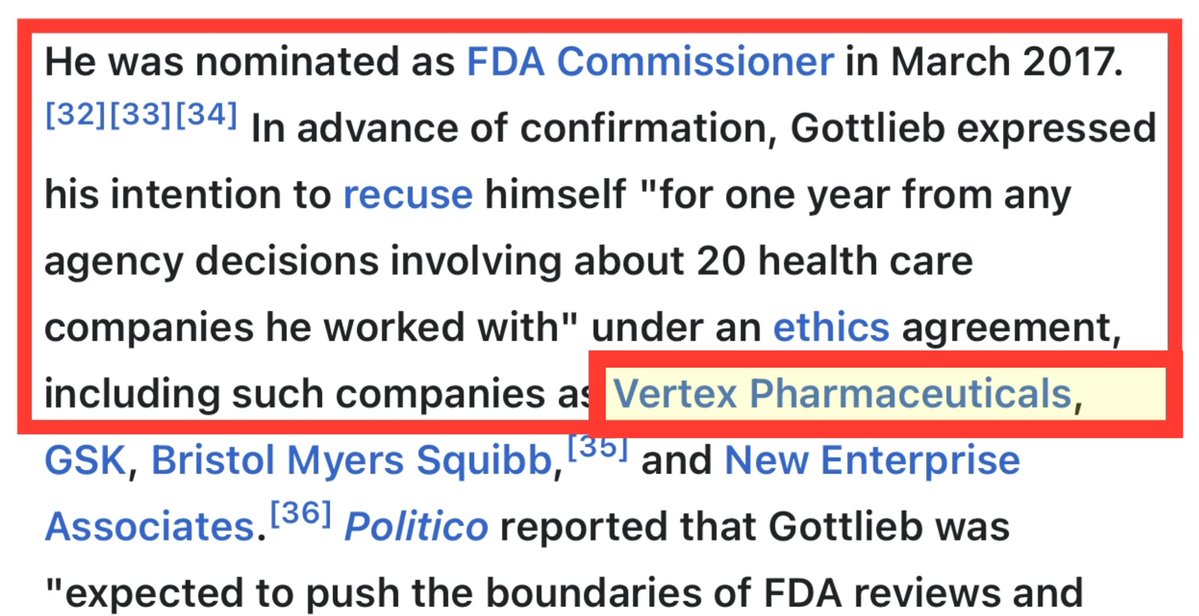Open the GSK link
This screenshot has height=616, width=1199.
pyautogui.click(x=84, y=460)
